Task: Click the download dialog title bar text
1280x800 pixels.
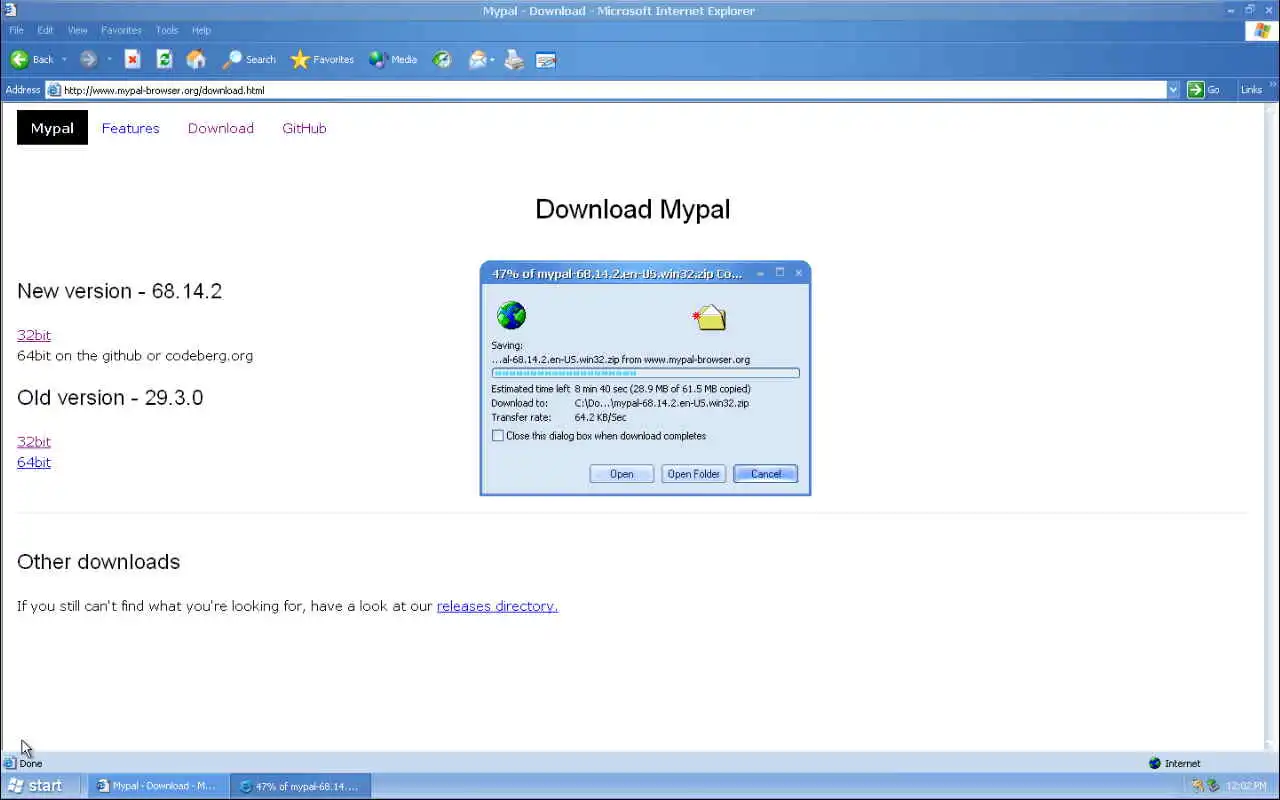Action: pyautogui.click(x=617, y=273)
